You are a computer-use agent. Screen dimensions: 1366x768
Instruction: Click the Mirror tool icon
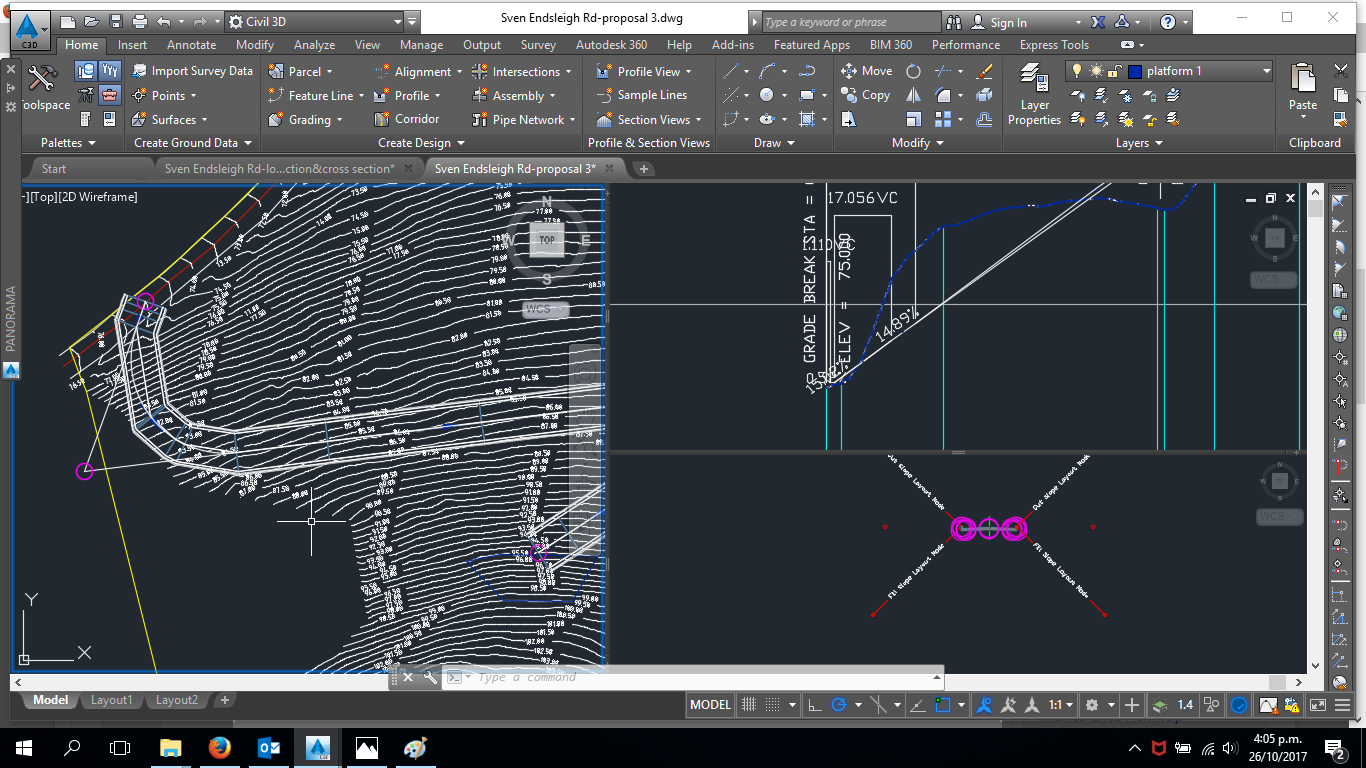click(x=913, y=95)
